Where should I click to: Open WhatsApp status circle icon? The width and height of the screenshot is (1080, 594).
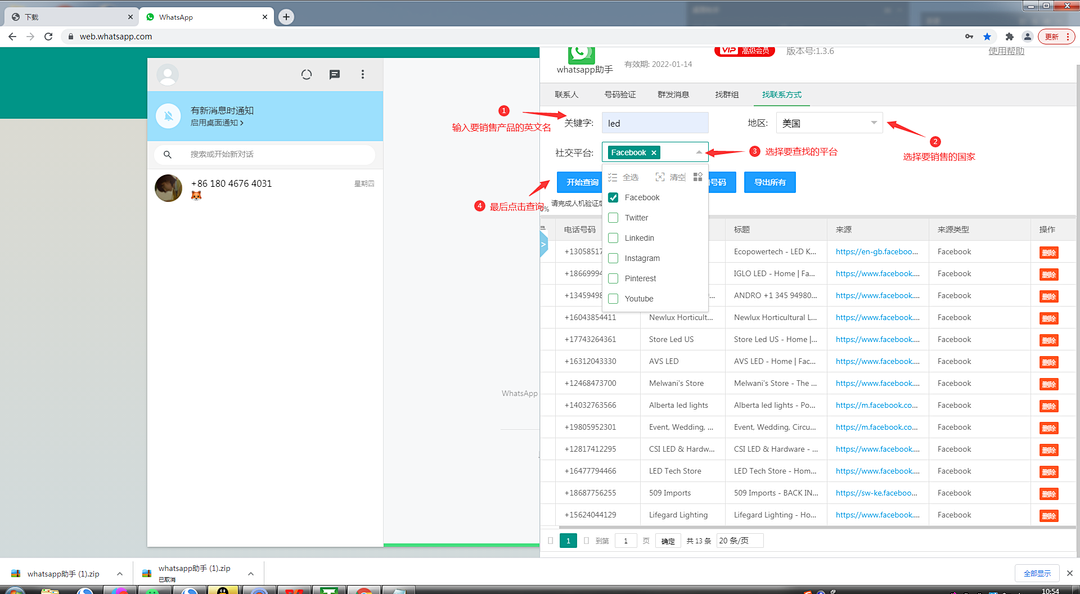[307, 74]
